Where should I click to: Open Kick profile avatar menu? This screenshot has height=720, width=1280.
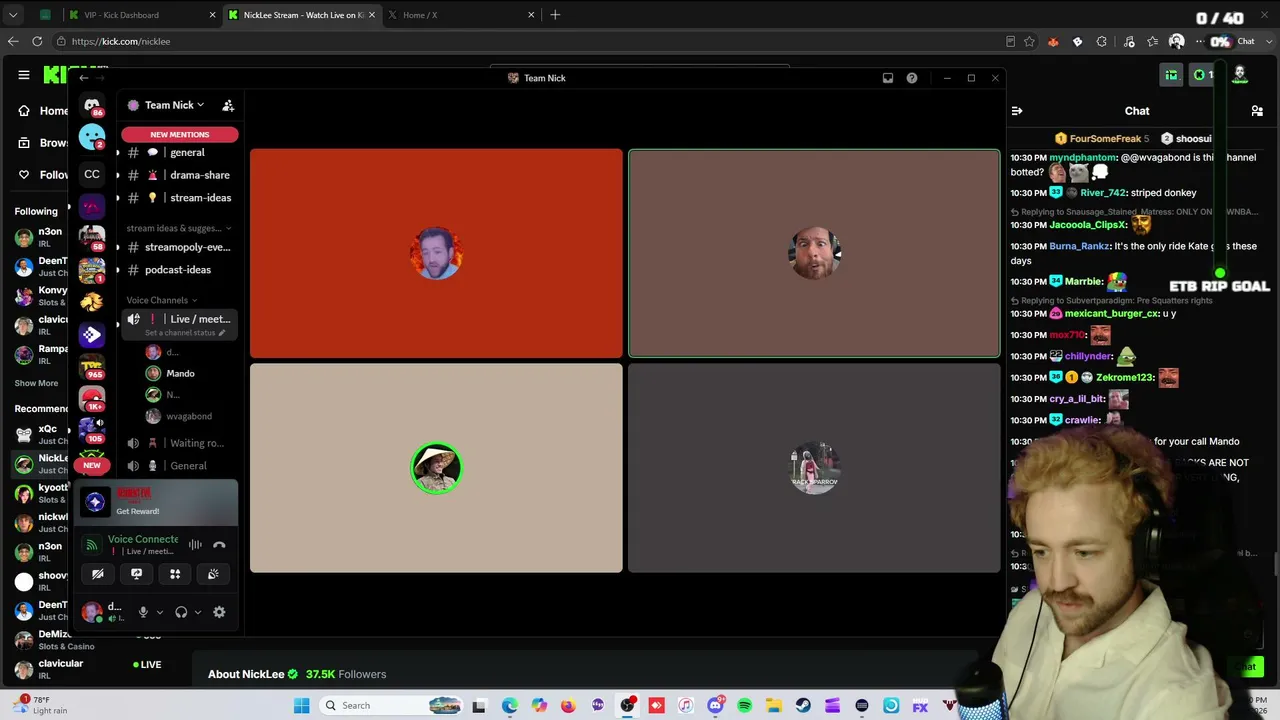(x=1240, y=74)
